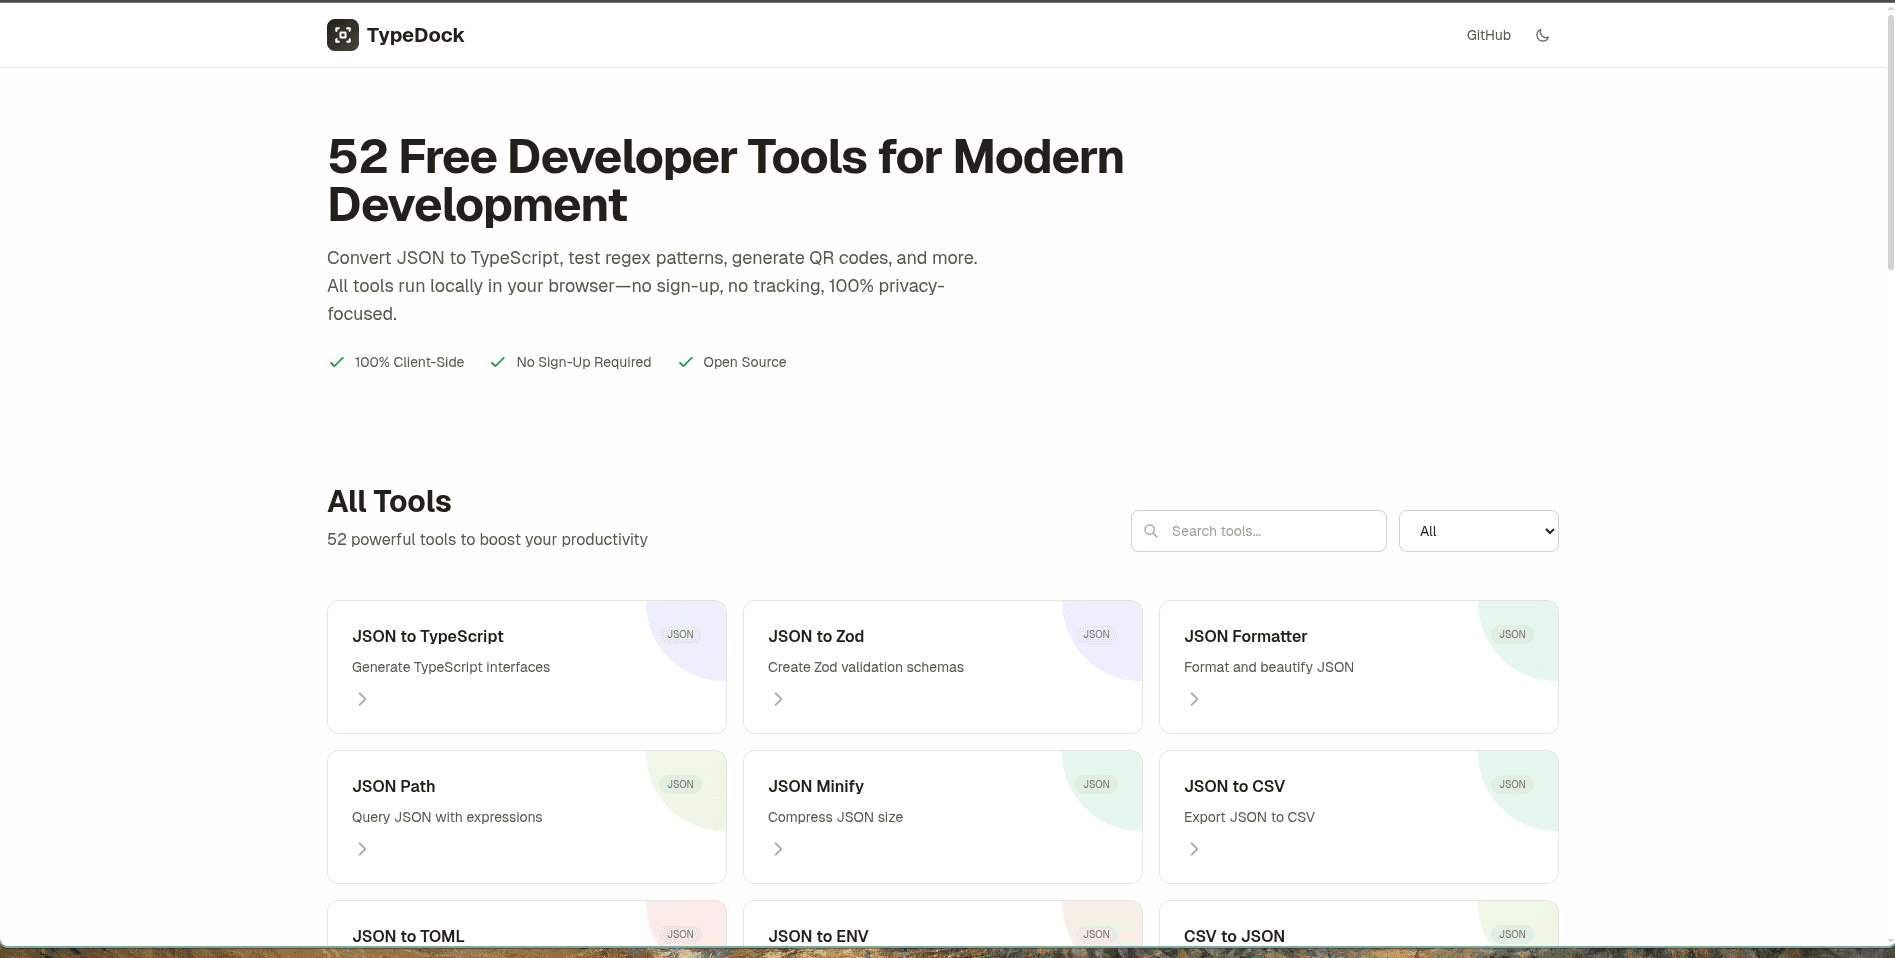This screenshot has height=958, width=1895.
Task: Click 'Query JSON with expressions' description
Action: tap(447, 817)
